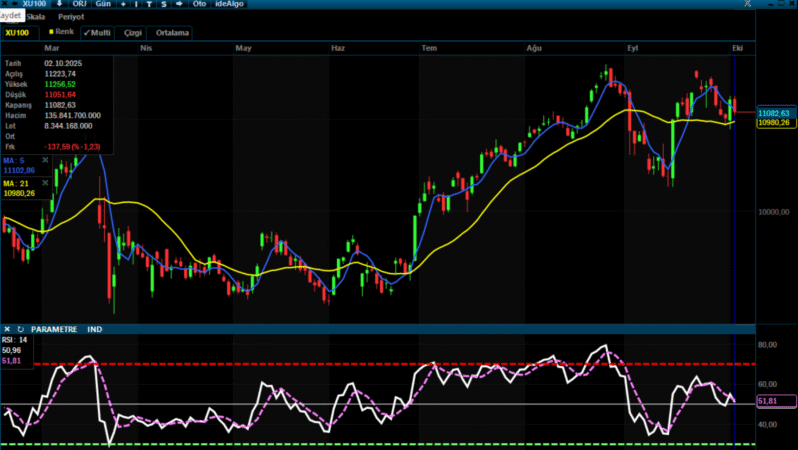Viewport: 798px width, 450px height.
Task: Click the ideAlgo button
Action: point(230,4)
